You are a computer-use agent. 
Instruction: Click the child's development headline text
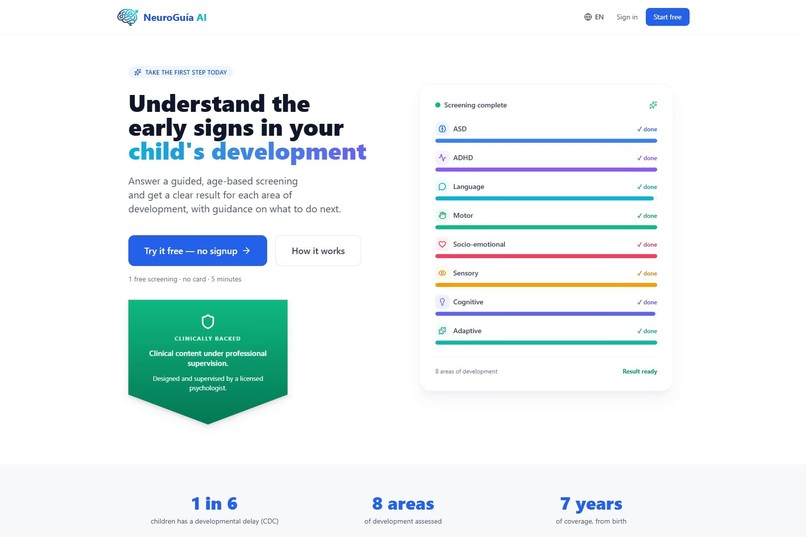[247, 152]
